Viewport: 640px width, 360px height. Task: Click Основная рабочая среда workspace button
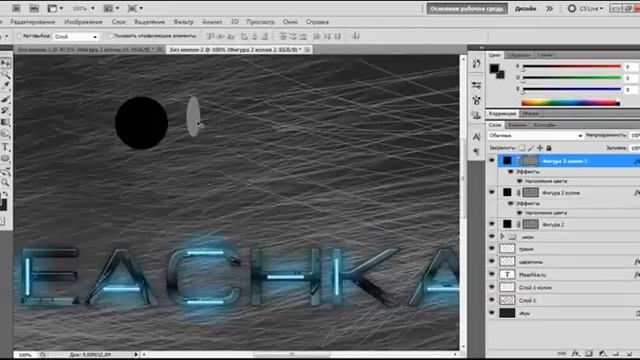pyautogui.click(x=467, y=9)
